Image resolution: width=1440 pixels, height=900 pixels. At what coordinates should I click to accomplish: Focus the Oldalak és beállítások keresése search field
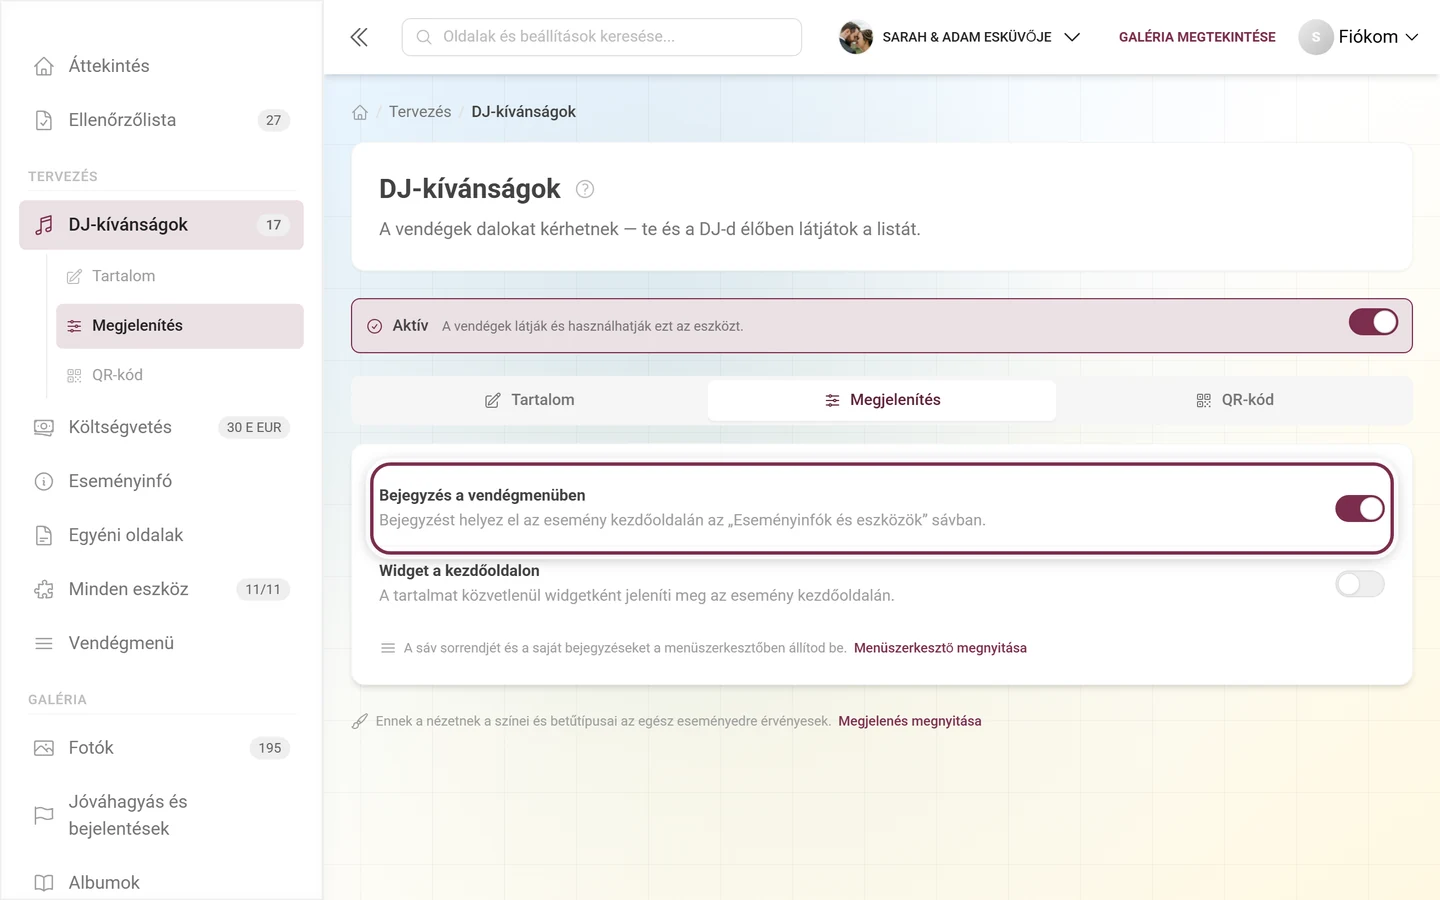602,37
